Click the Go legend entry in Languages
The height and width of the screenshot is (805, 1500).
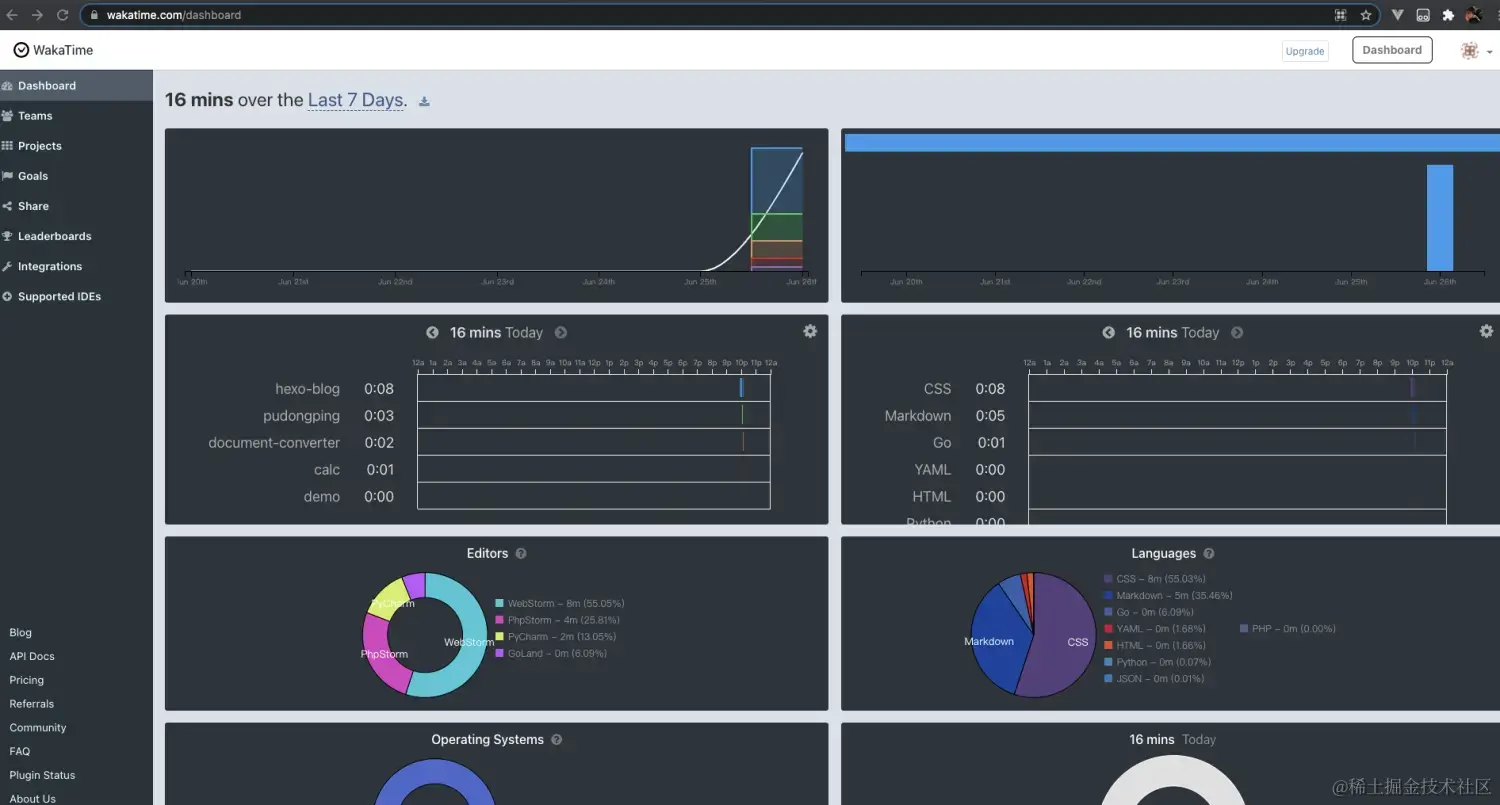(x=1149, y=612)
